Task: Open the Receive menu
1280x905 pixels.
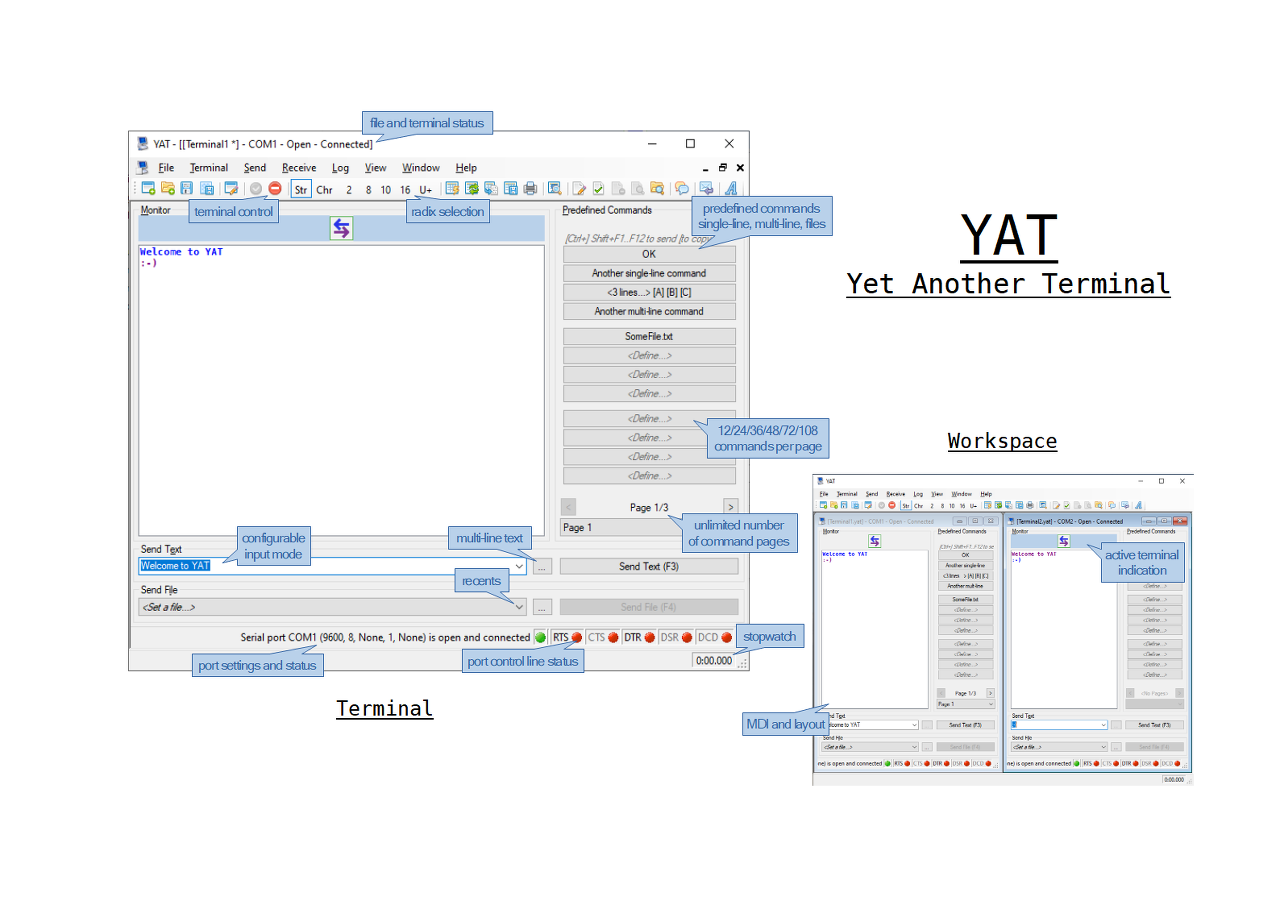Action: click(299, 168)
